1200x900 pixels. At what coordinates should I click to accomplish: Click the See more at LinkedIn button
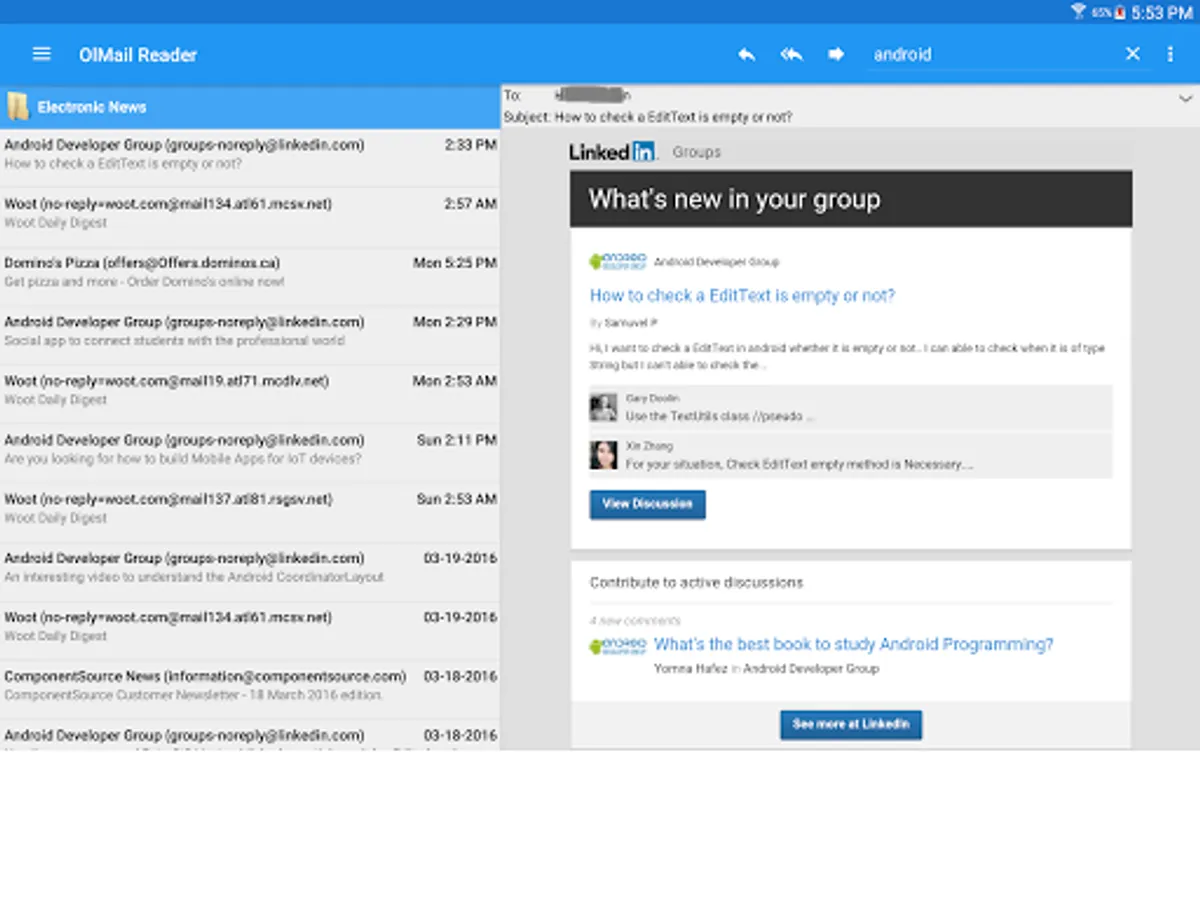click(851, 724)
